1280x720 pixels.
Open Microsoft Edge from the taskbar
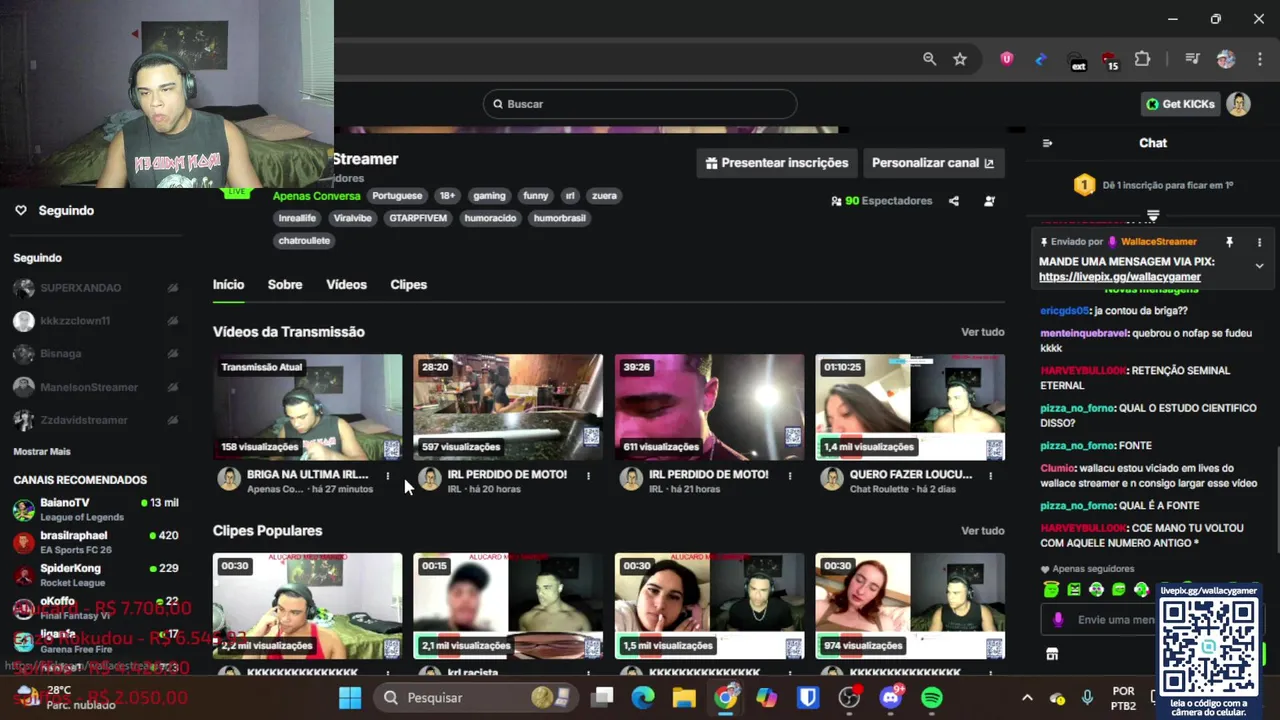643,698
